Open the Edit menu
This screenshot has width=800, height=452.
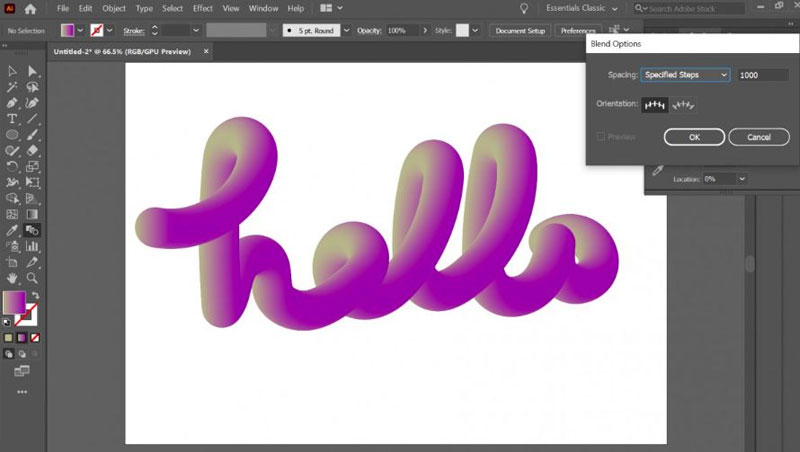coord(85,8)
